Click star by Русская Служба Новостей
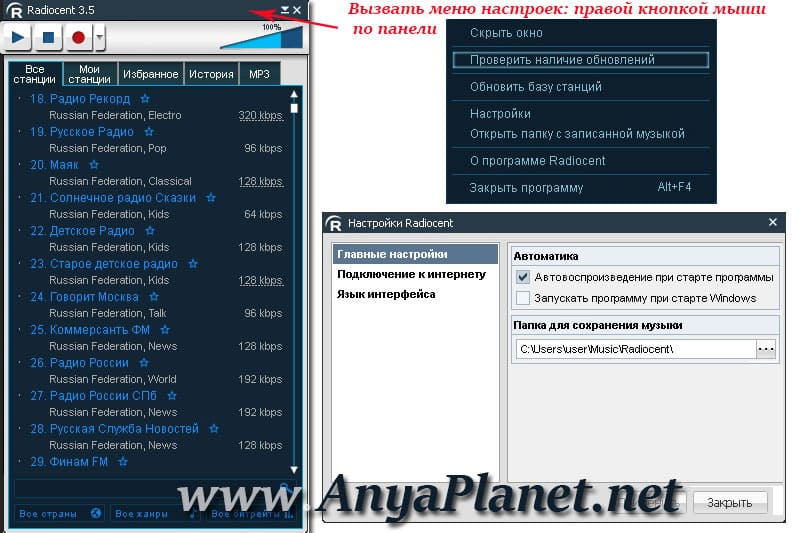Image resolution: width=800 pixels, height=533 pixels. tap(214, 428)
